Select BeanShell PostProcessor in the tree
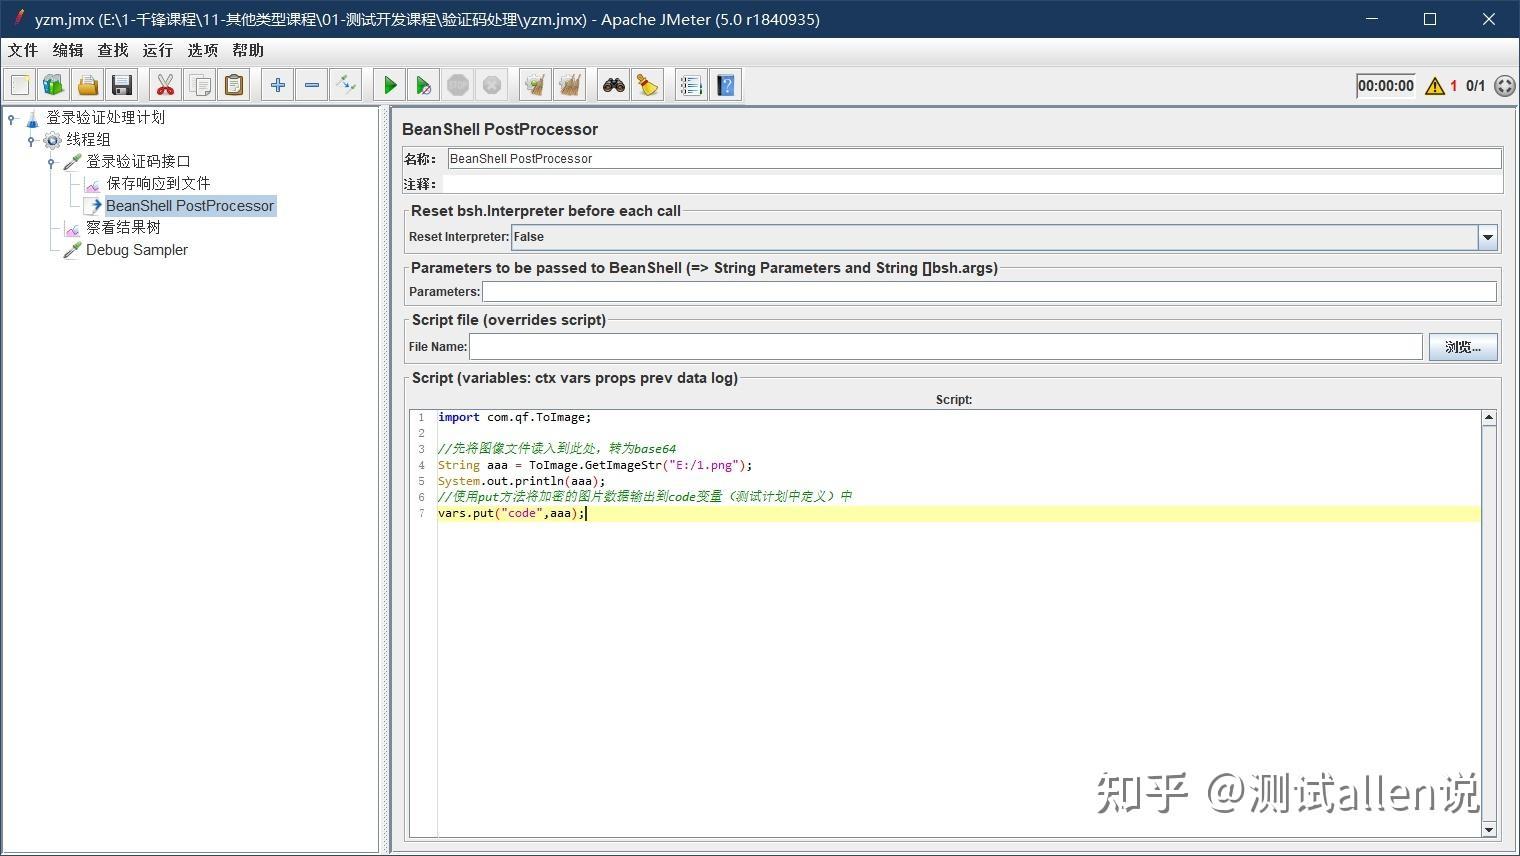1520x856 pixels. (x=190, y=205)
